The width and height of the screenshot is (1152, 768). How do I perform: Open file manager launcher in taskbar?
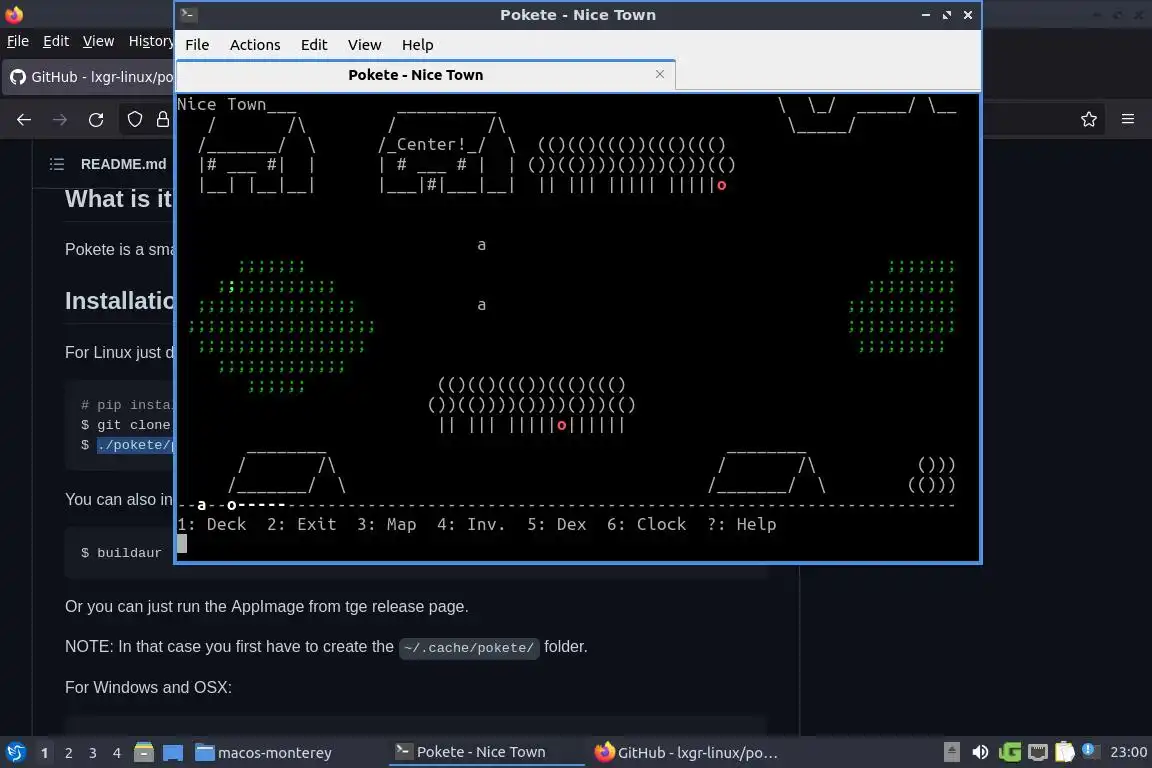click(144, 752)
